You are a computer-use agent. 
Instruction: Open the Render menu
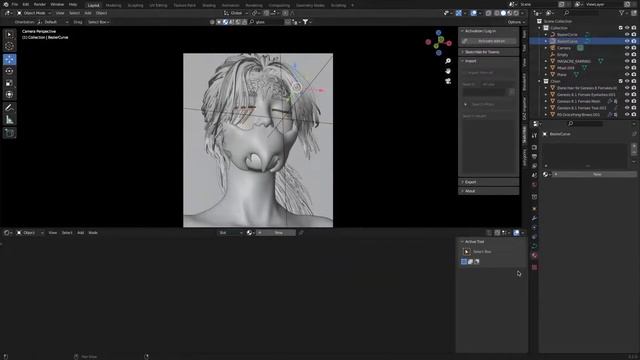pos(40,4)
